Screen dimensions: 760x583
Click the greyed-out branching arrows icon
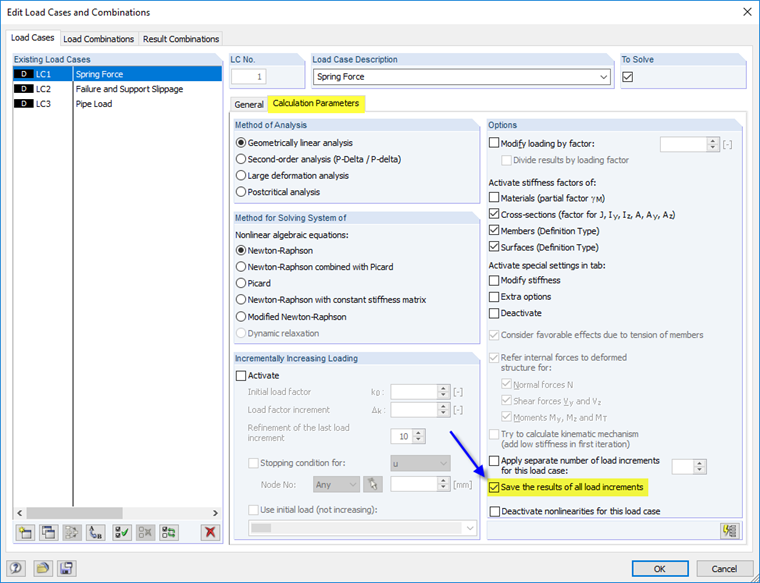[72, 533]
